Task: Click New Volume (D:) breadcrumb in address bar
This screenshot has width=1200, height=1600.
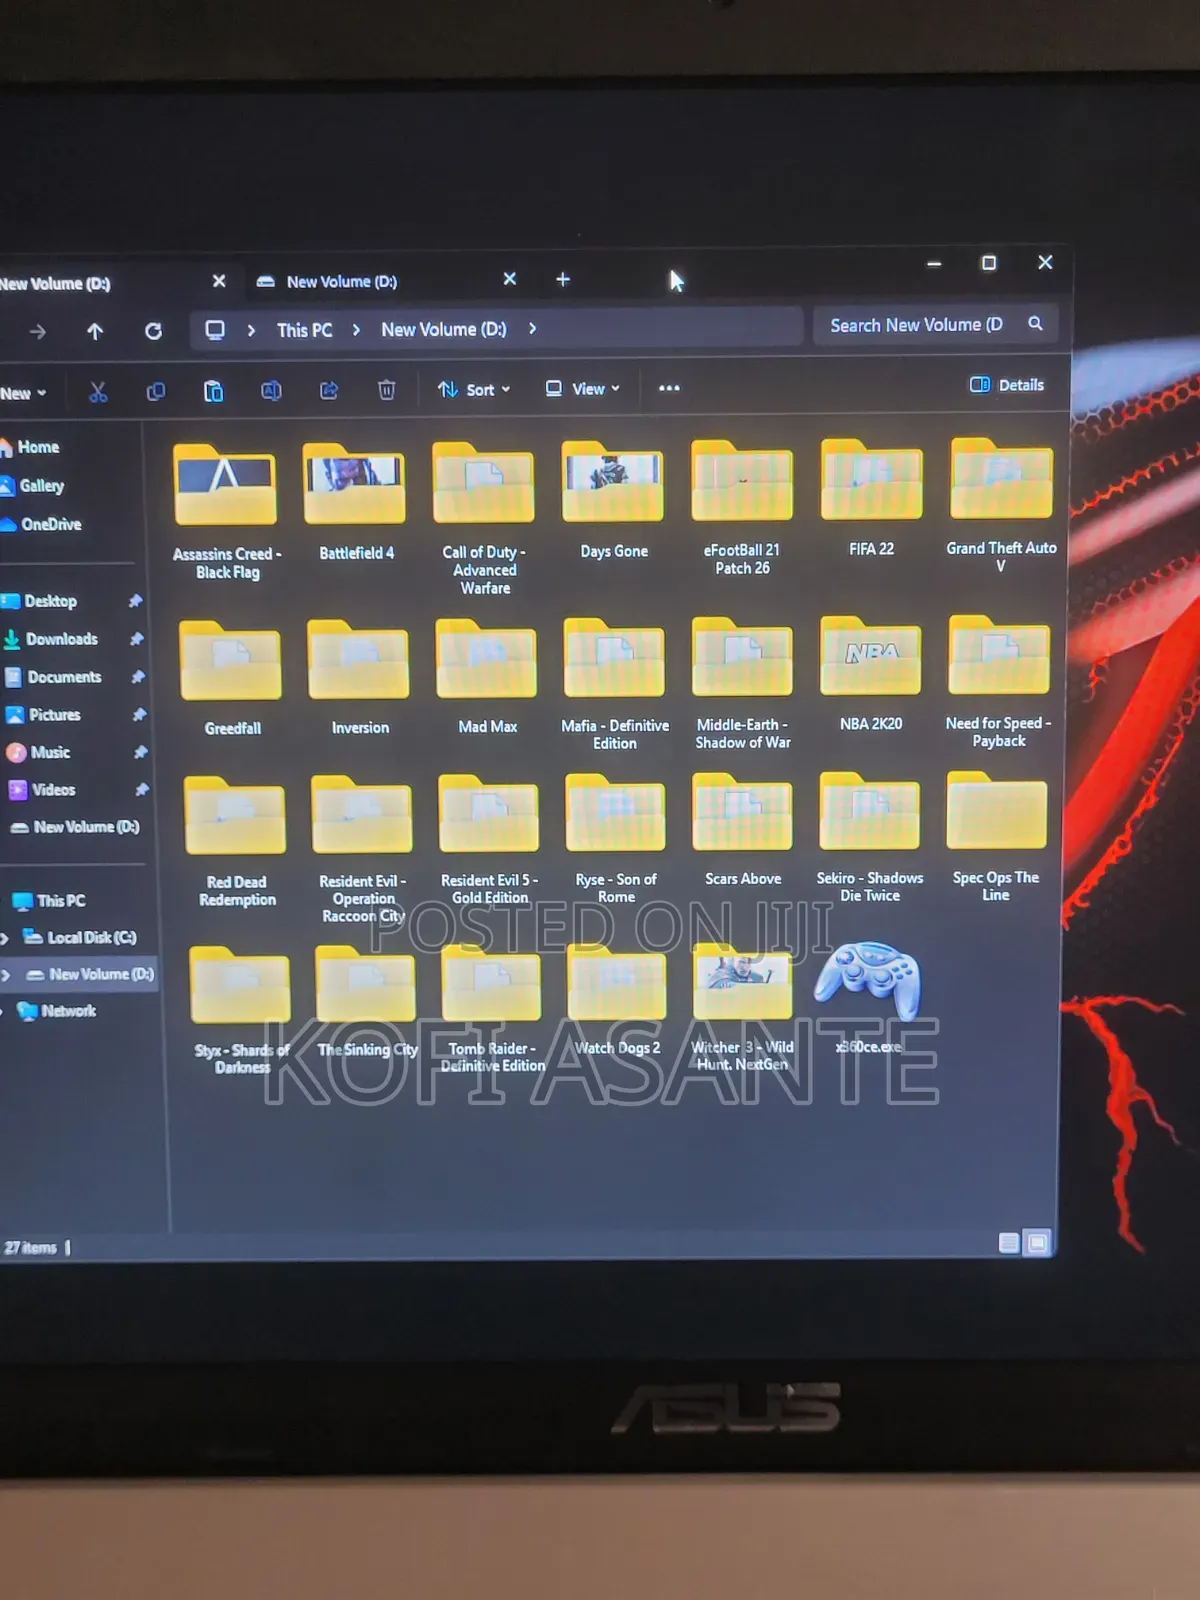Action: pyautogui.click(x=443, y=329)
